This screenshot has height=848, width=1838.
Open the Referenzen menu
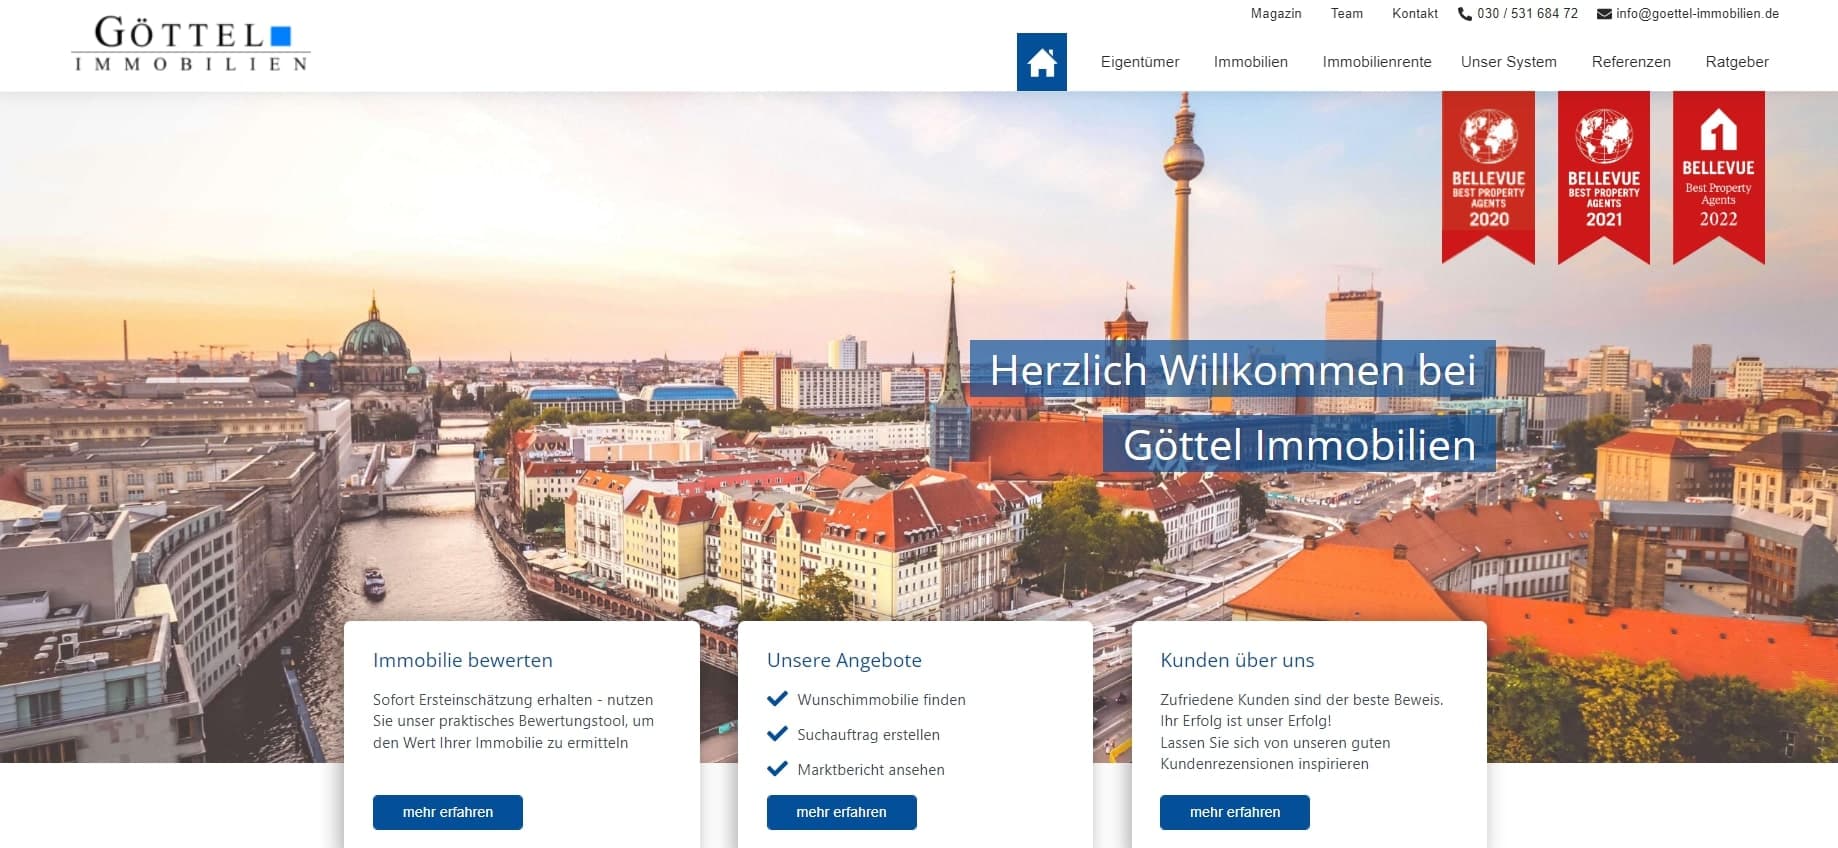pyautogui.click(x=1631, y=62)
